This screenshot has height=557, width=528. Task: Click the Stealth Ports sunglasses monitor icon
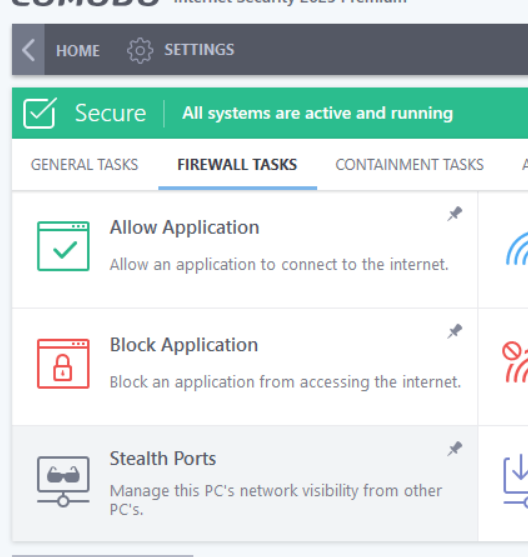click(x=63, y=482)
